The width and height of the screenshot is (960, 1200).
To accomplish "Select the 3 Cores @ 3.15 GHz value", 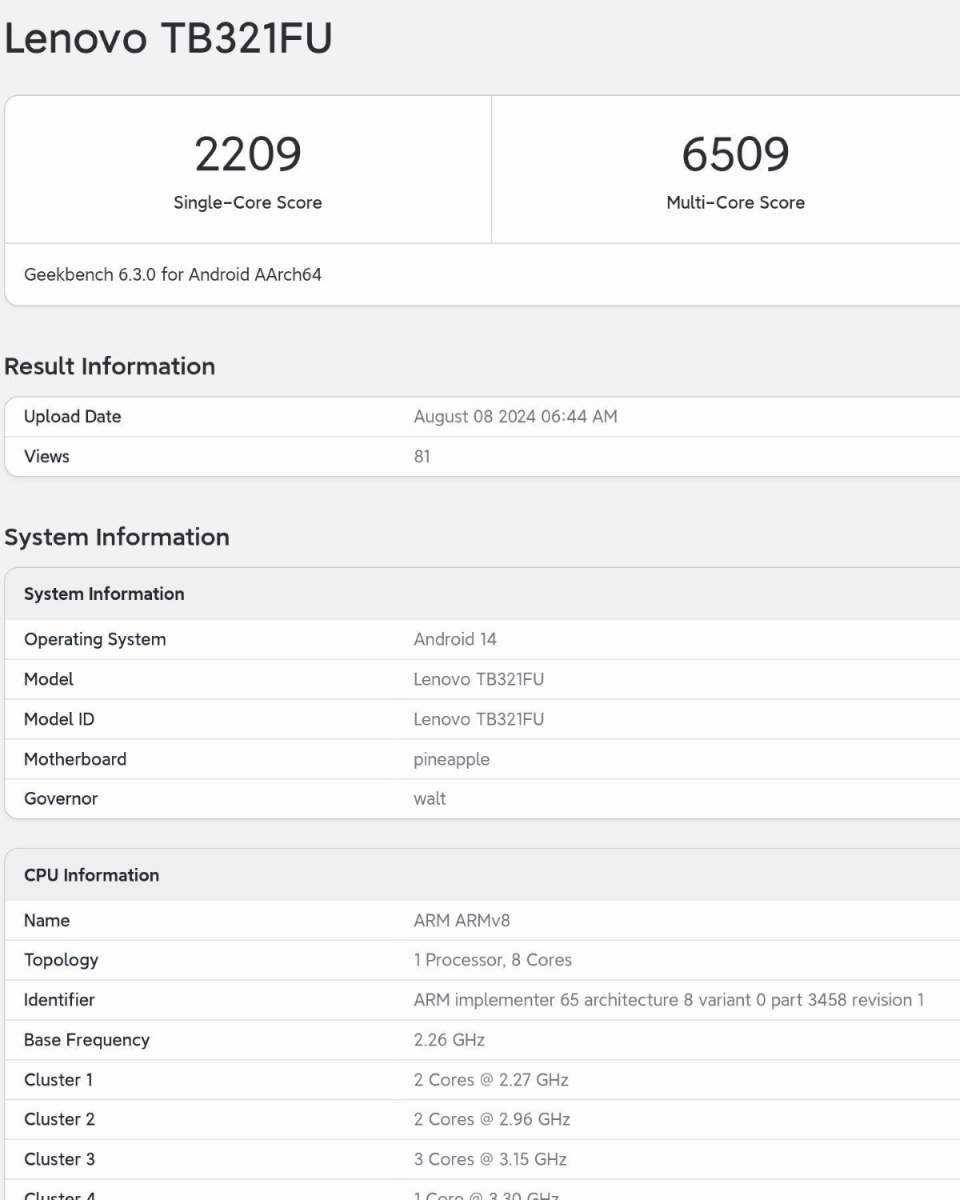I will click(490, 1159).
